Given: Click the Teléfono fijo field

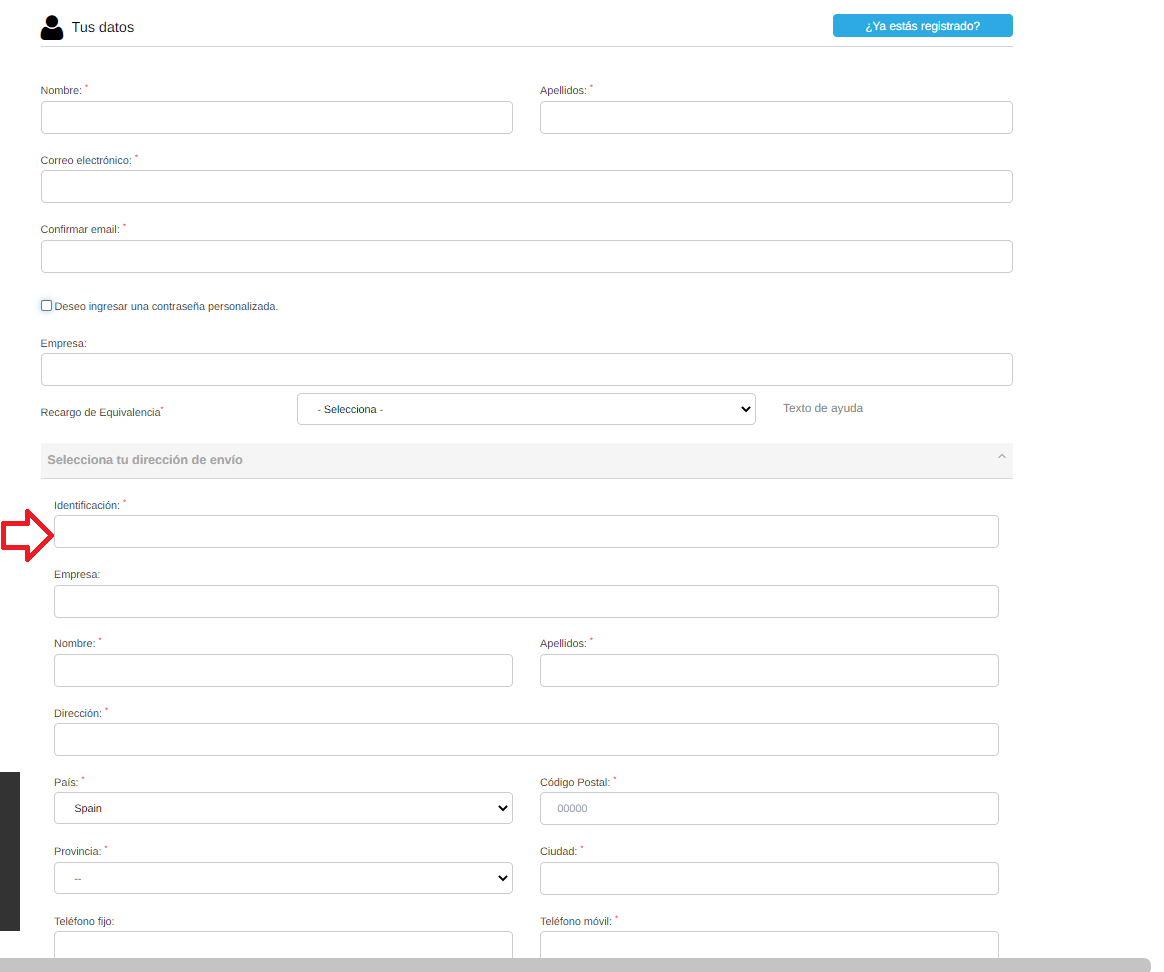Looking at the screenshot, I should [283, 945].
